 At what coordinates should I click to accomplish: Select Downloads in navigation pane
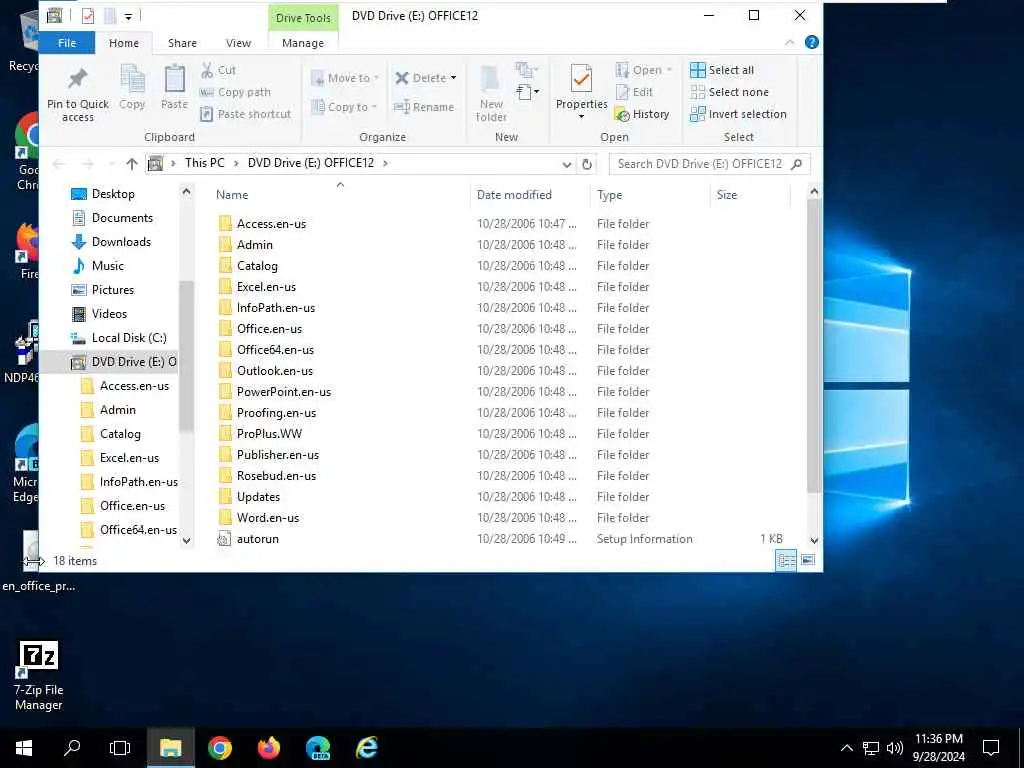coord(121,242)
